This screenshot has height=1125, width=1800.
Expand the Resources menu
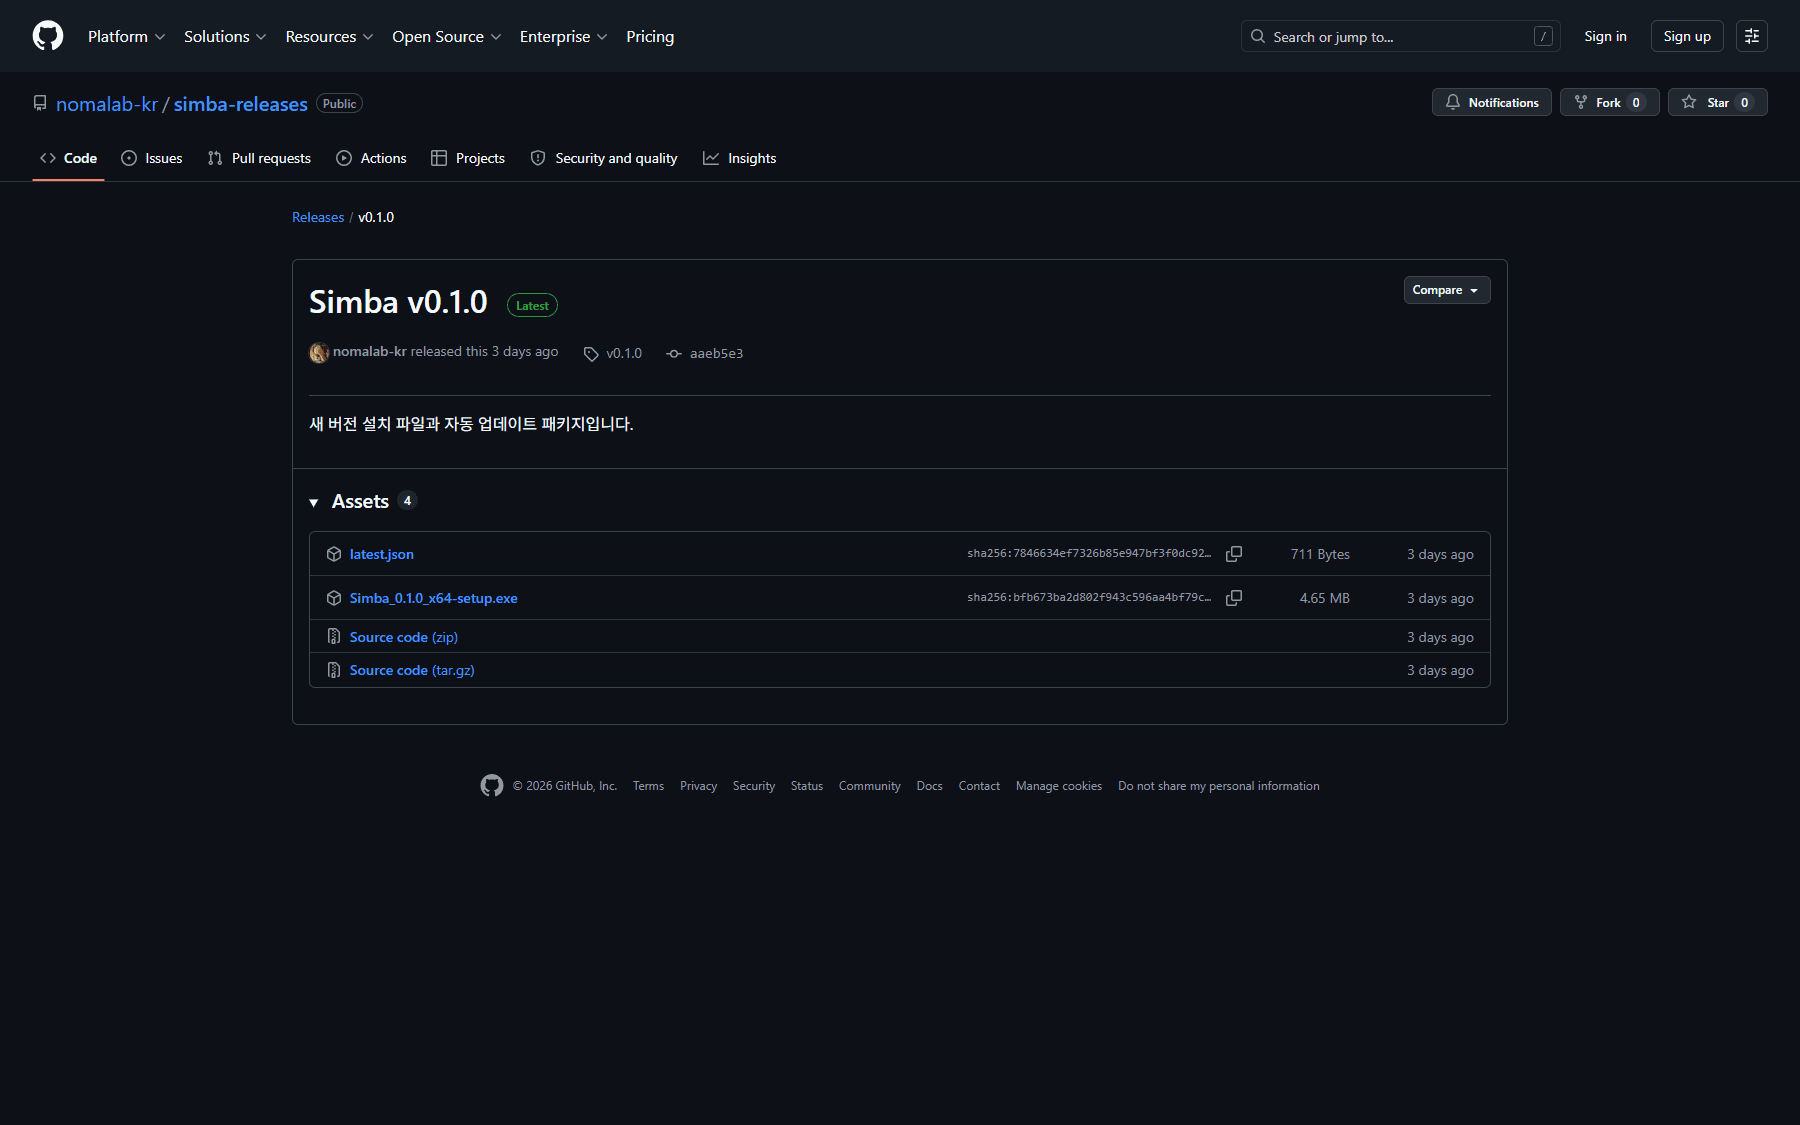pyautogui.click(x=330, y=36)
